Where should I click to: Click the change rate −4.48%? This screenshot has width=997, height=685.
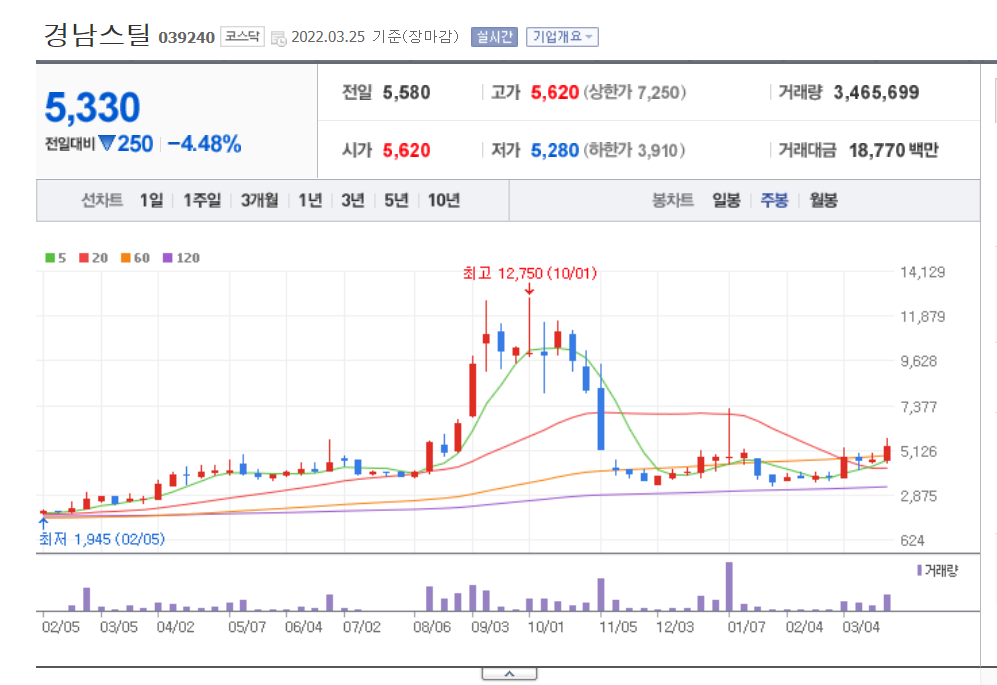click(x=205, y=144)
